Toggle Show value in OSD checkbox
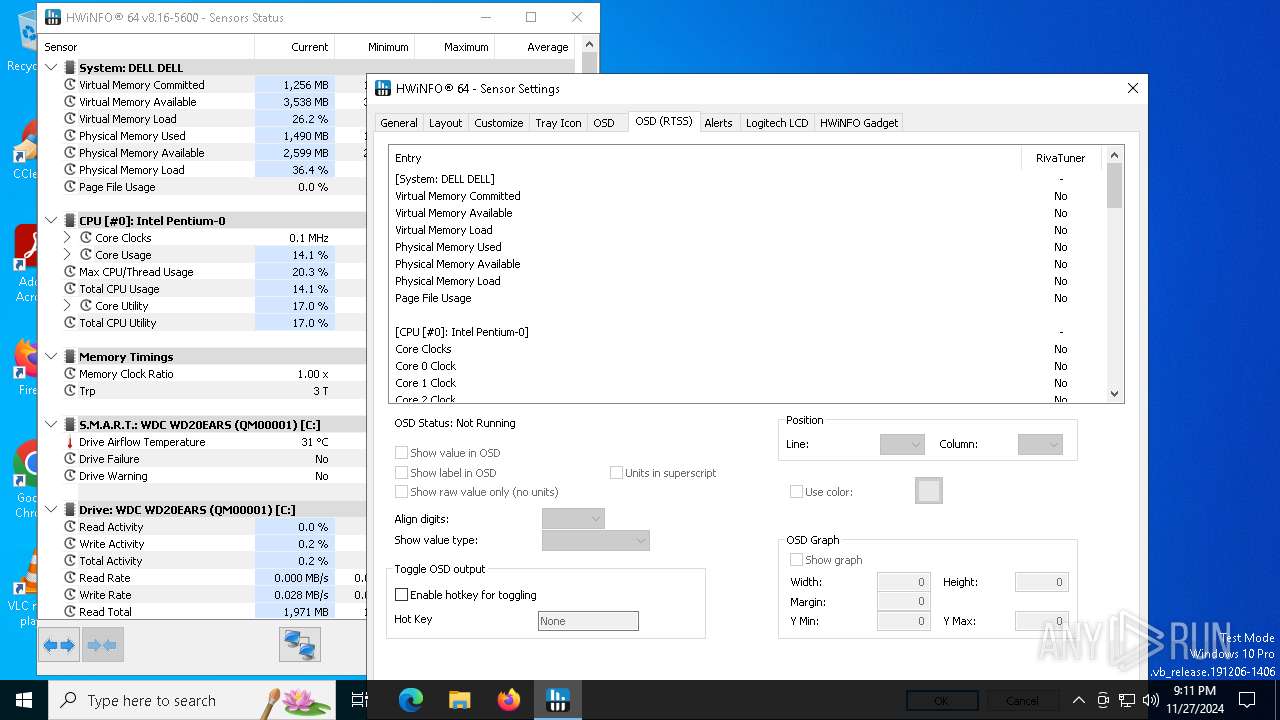Viewport: 1280px width, 720px height. (401, 453)
